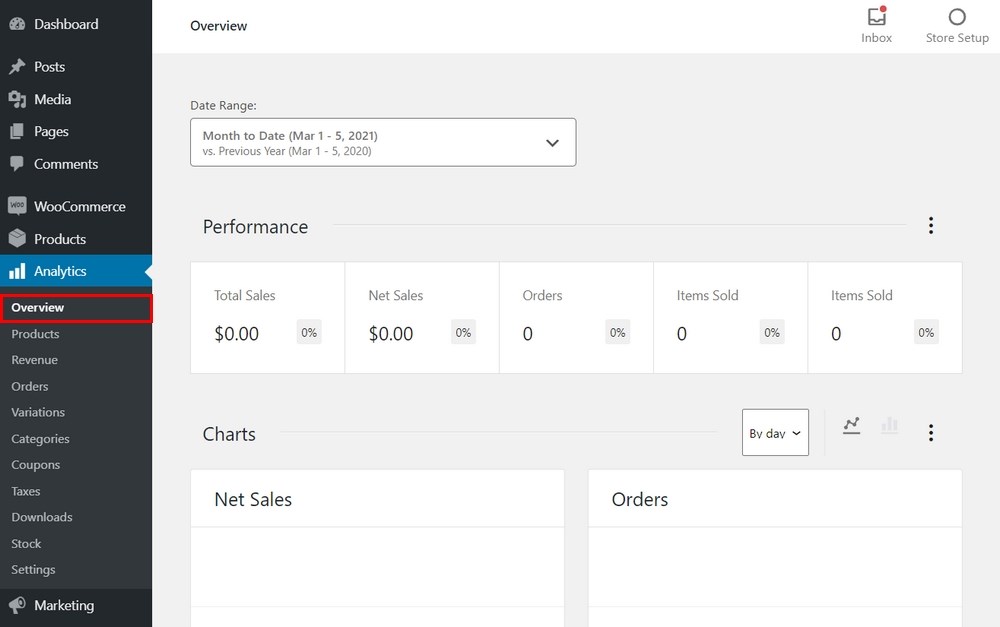Click the Posts pushpin icon
This screenshot has height=627, width=1000.
click(17, 66)
